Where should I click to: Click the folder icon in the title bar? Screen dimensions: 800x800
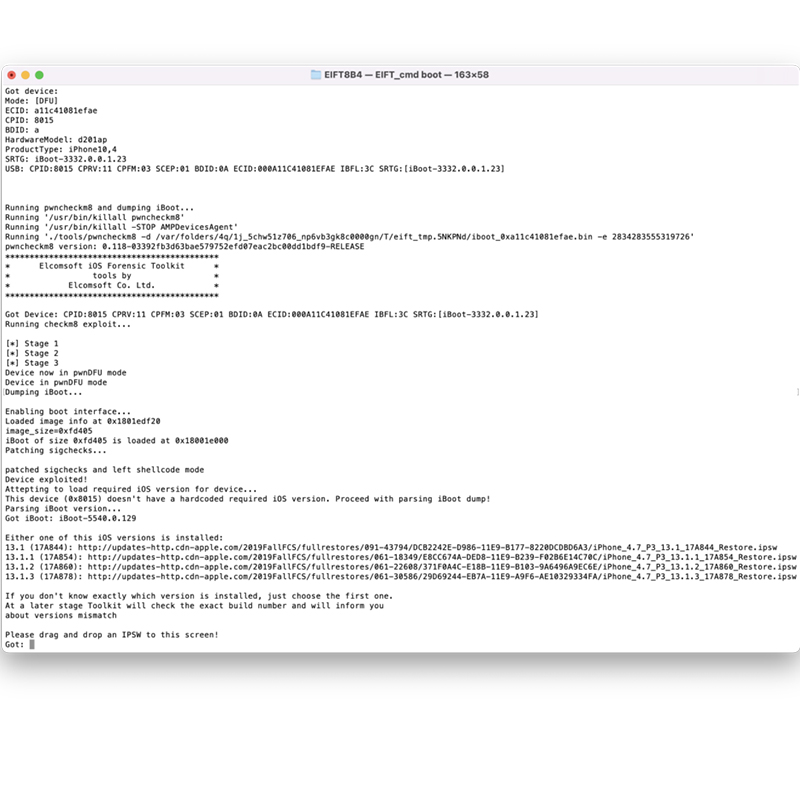[316, 74]
